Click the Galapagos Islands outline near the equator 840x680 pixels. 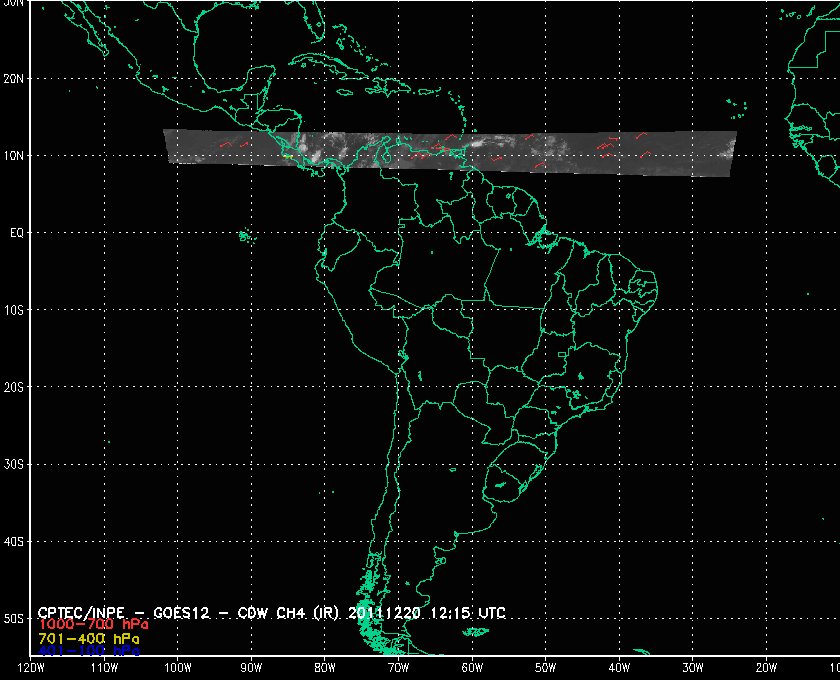tap(246, 236)
